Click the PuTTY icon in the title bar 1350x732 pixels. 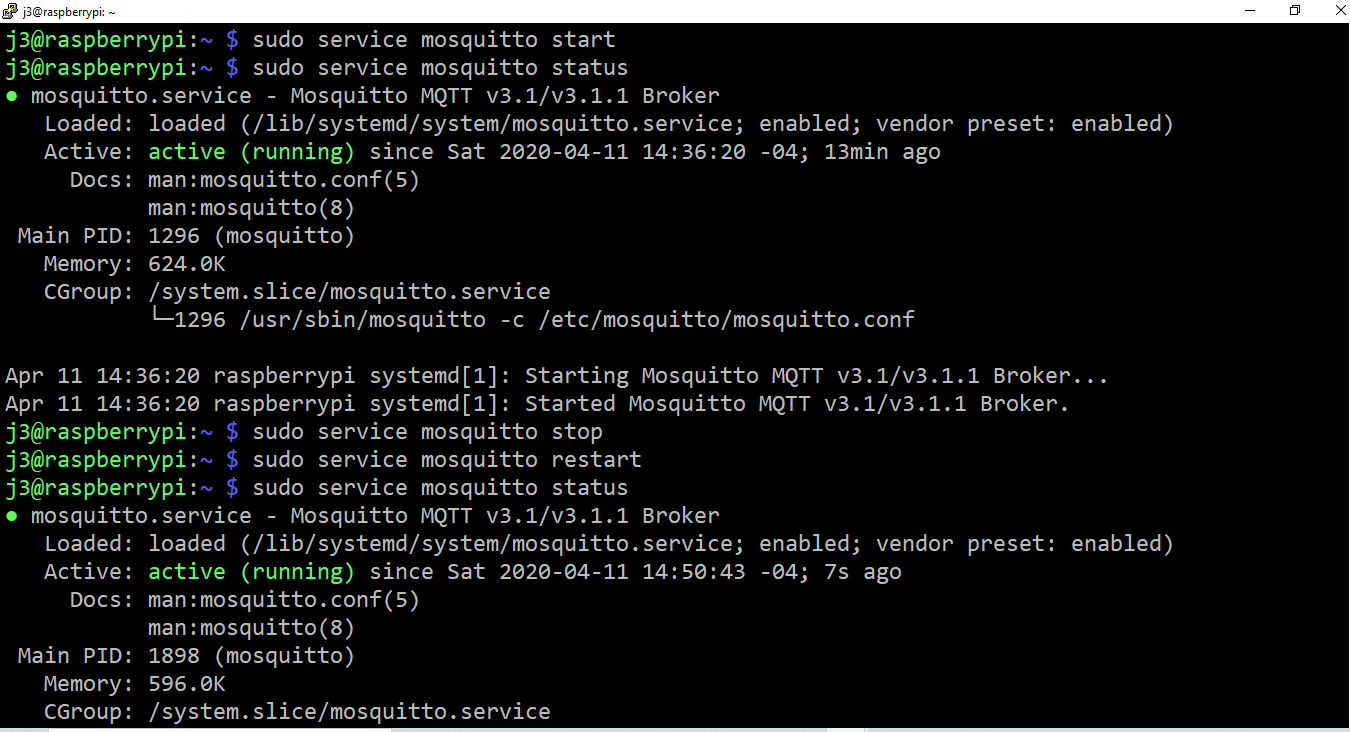pos(11,11)
